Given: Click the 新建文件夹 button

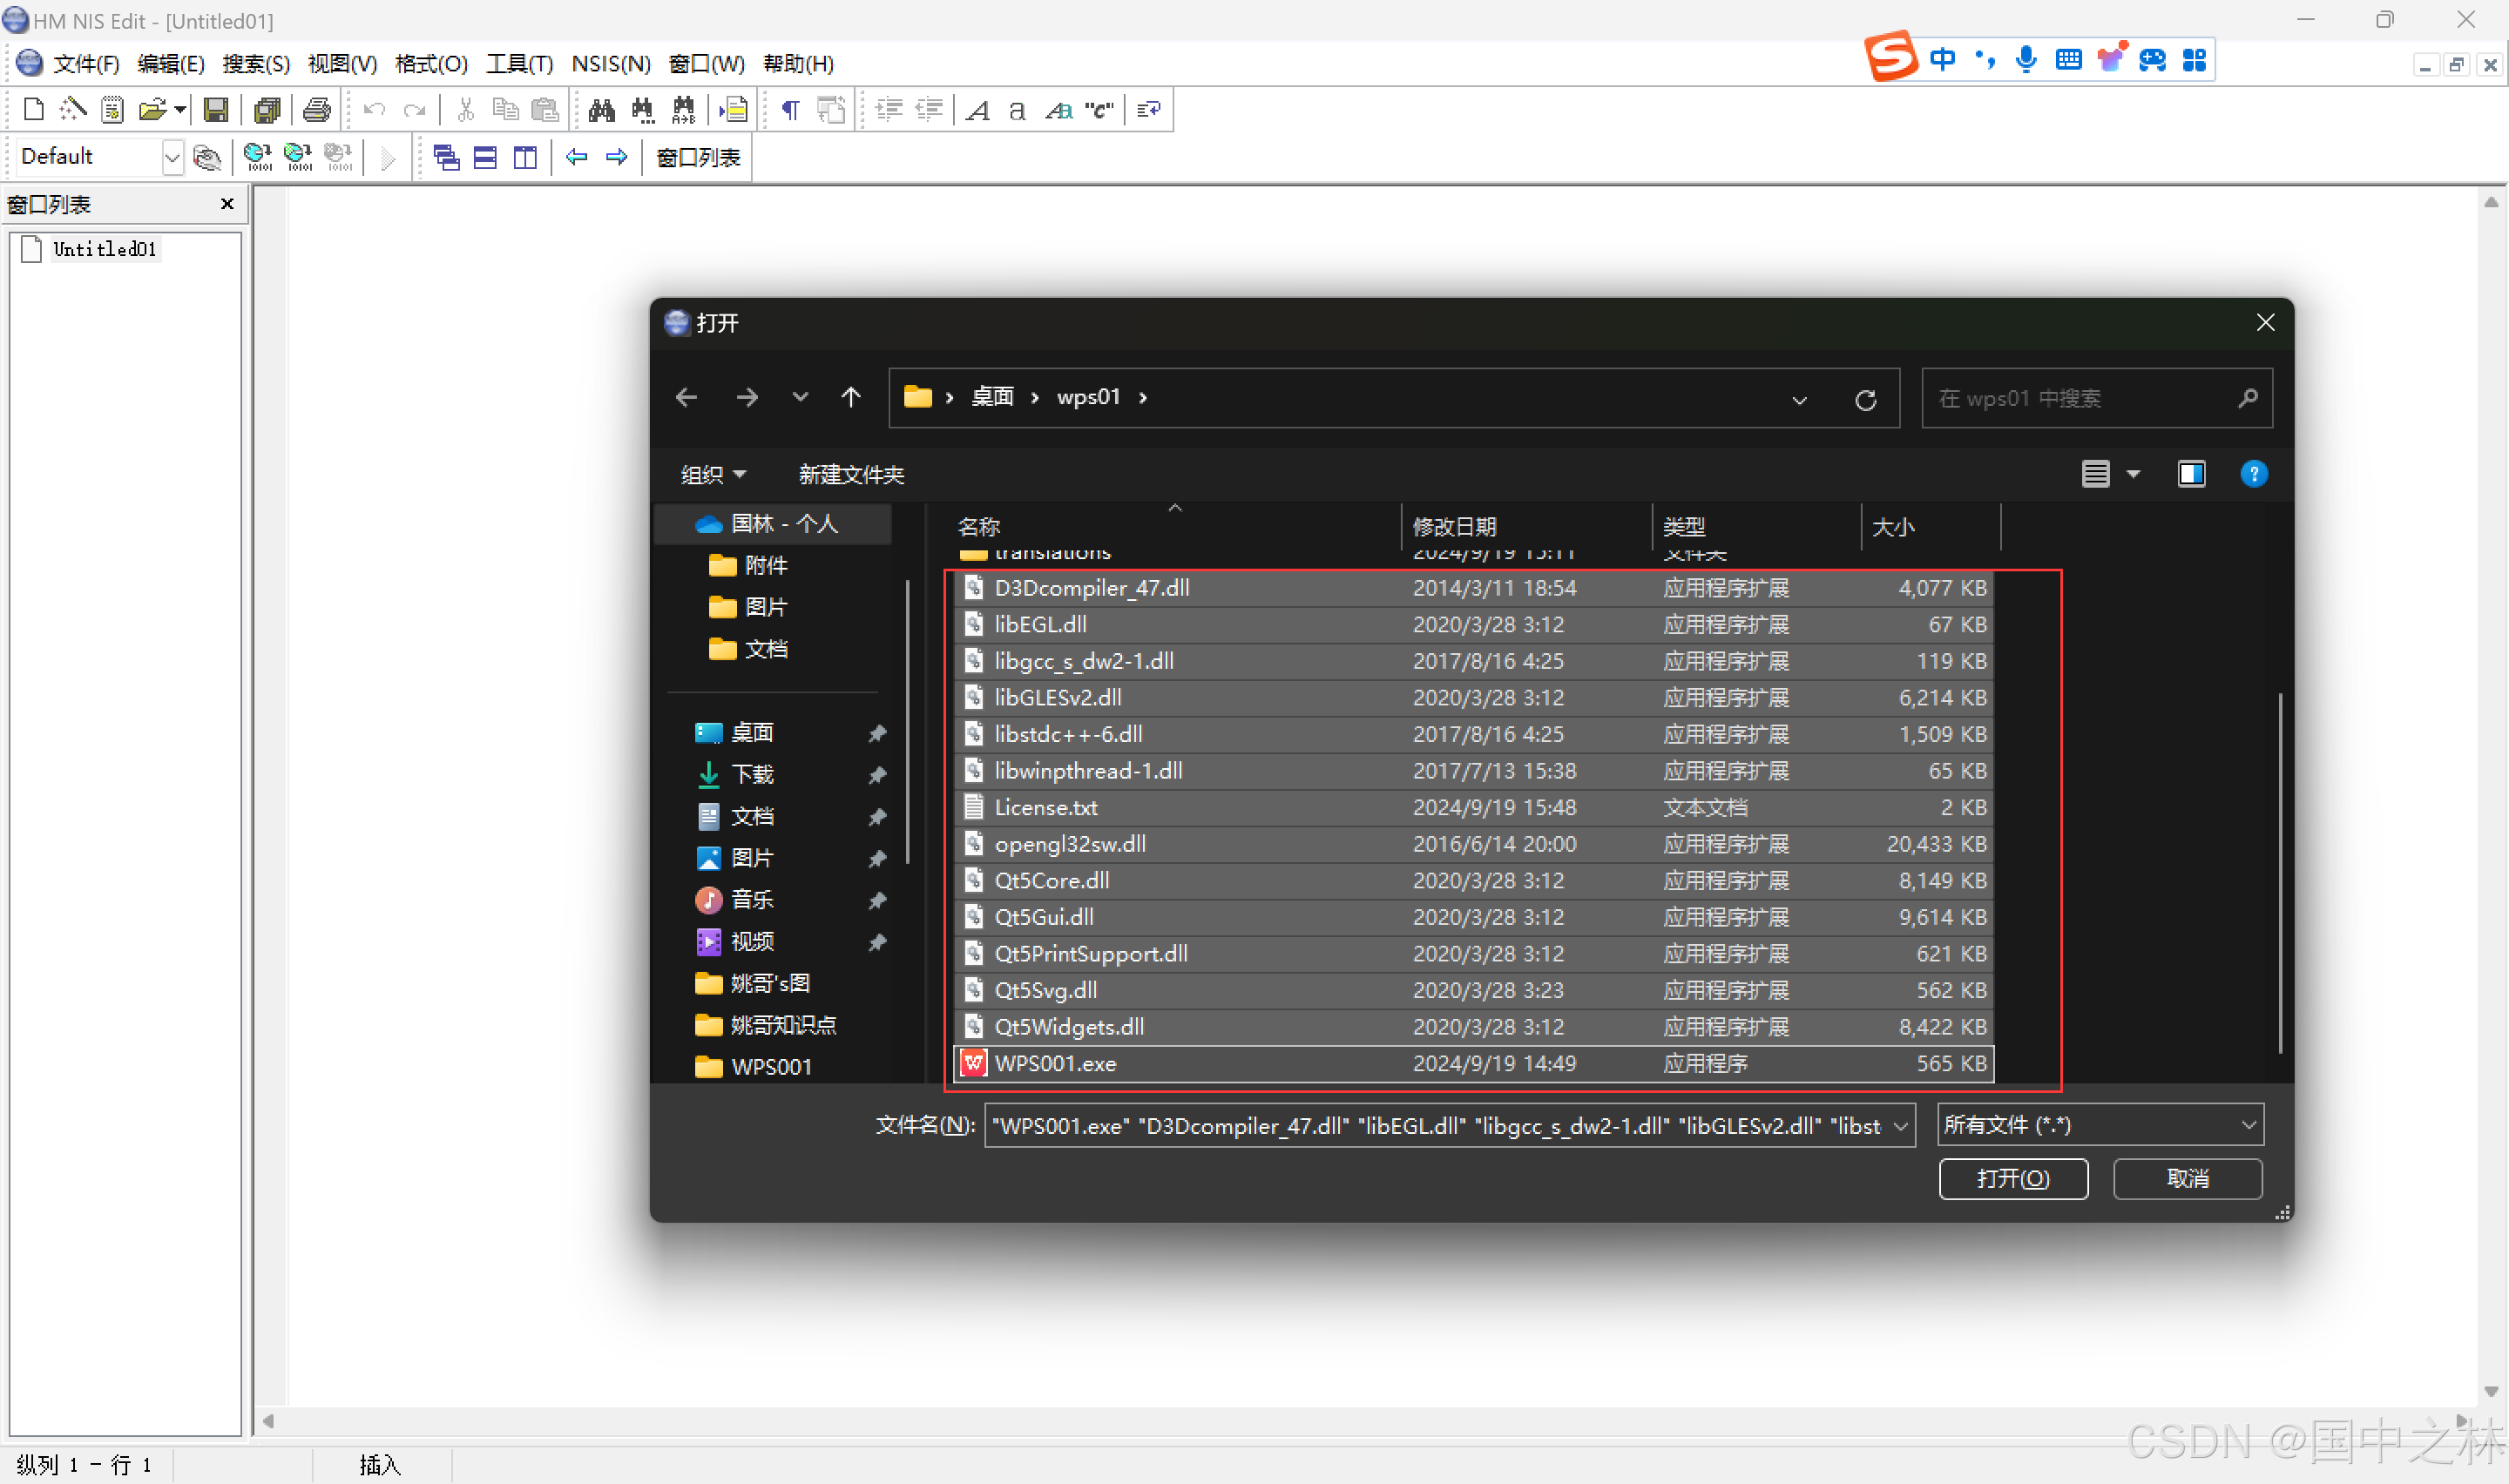Looking at the screenshot, I should click(x=851, y=474).
